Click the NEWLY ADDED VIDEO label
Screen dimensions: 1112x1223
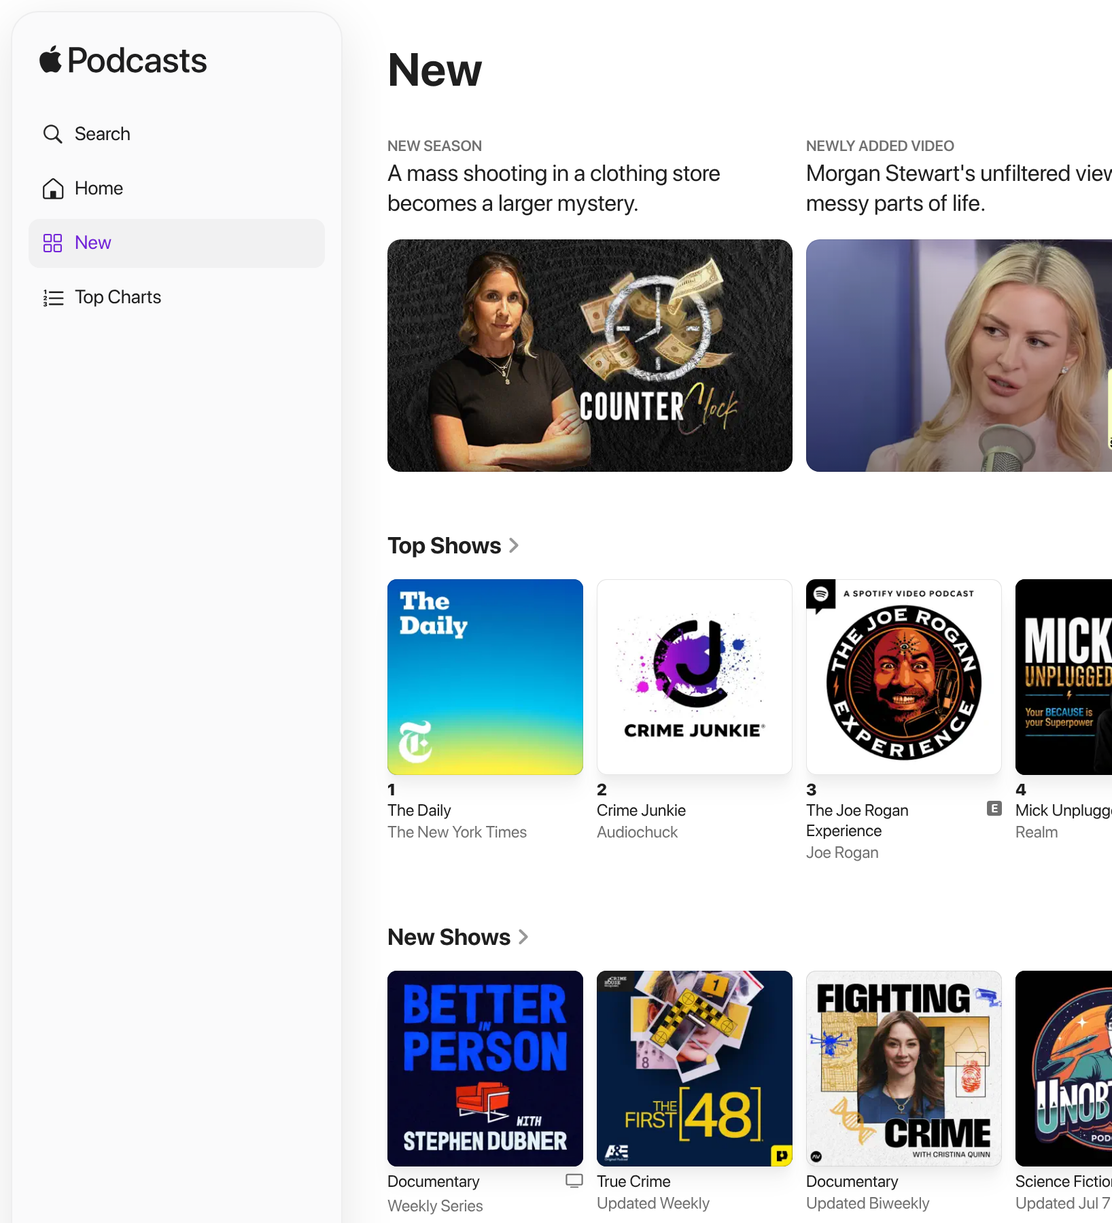[880, 146]
